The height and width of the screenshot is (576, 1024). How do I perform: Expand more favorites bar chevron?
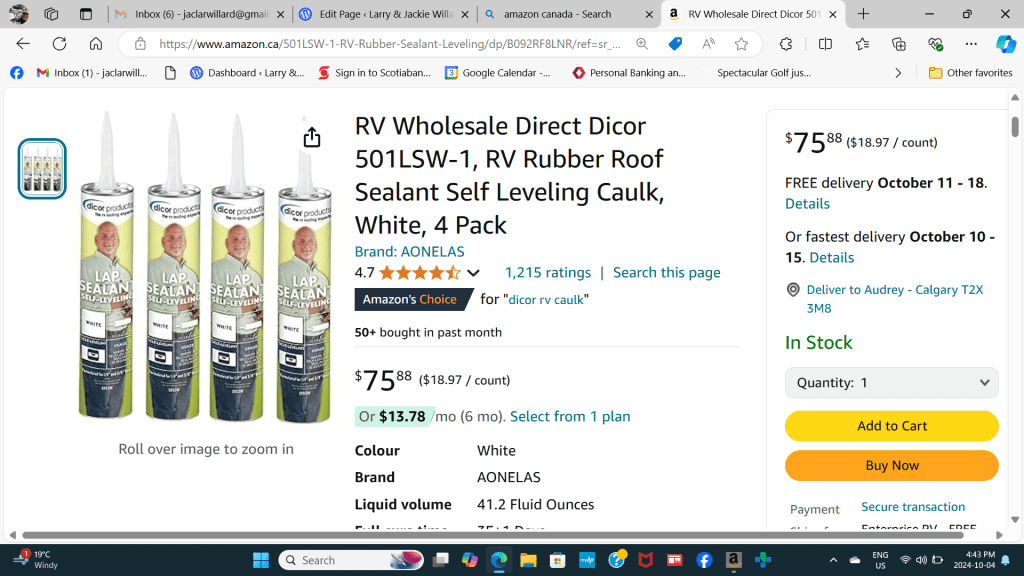click(x=898, y=73)
